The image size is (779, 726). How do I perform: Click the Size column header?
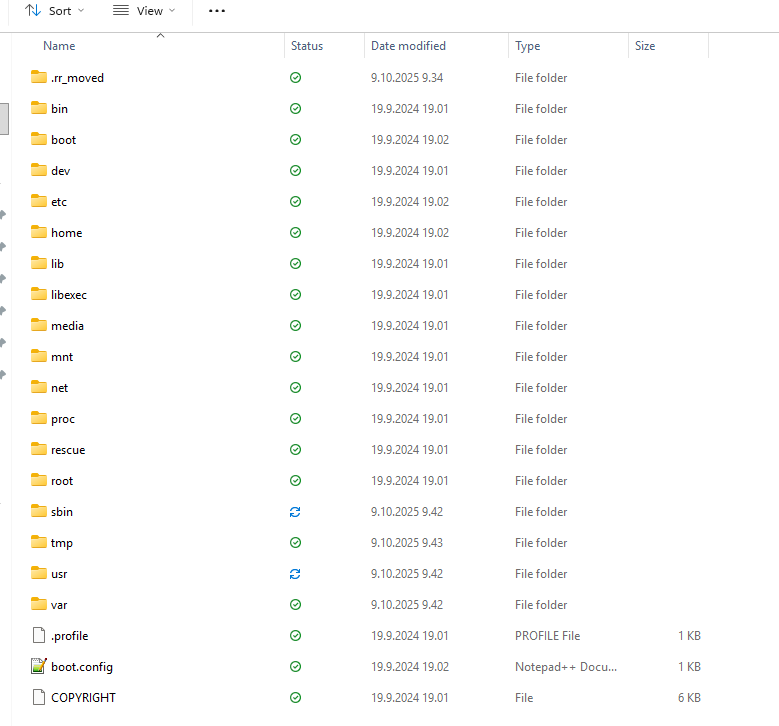coord(645,46)
